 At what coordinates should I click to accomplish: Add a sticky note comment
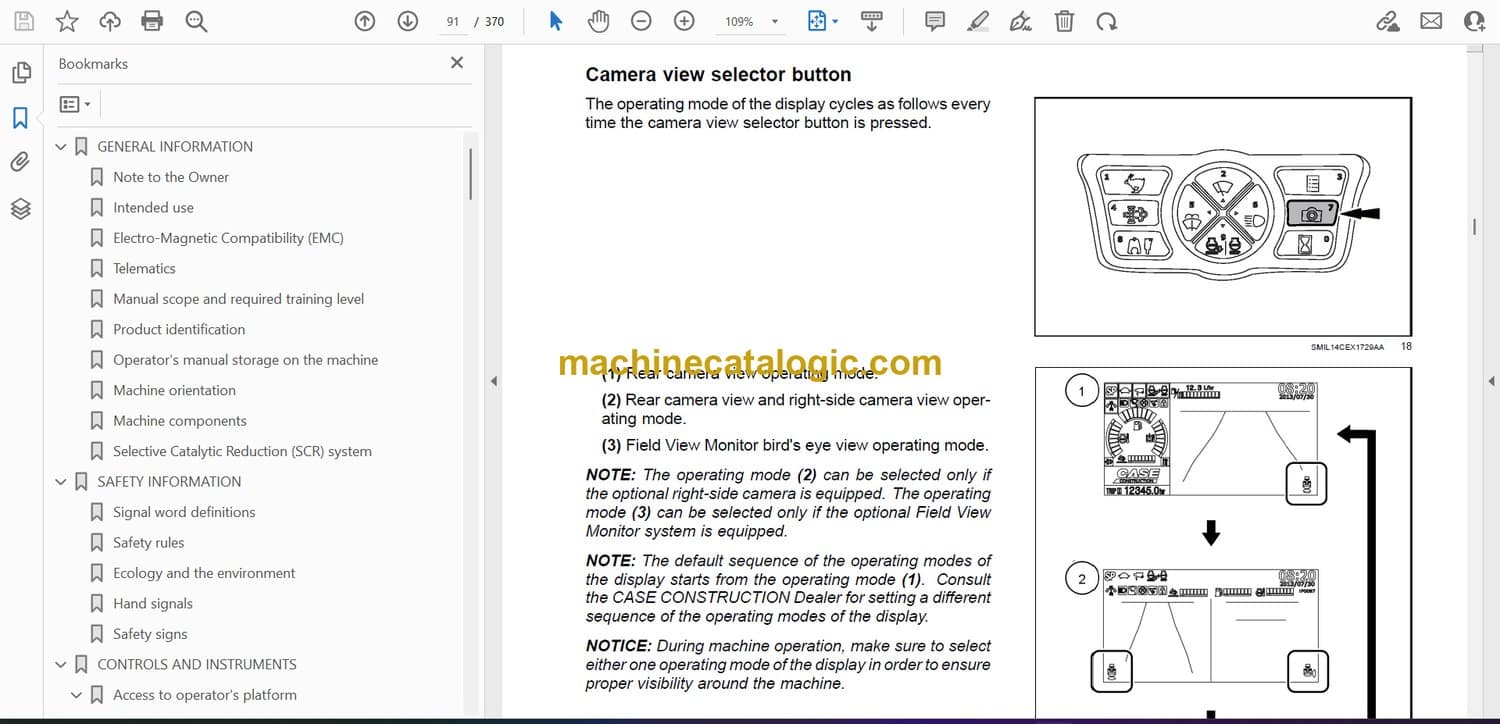click(x=935, y=21)
